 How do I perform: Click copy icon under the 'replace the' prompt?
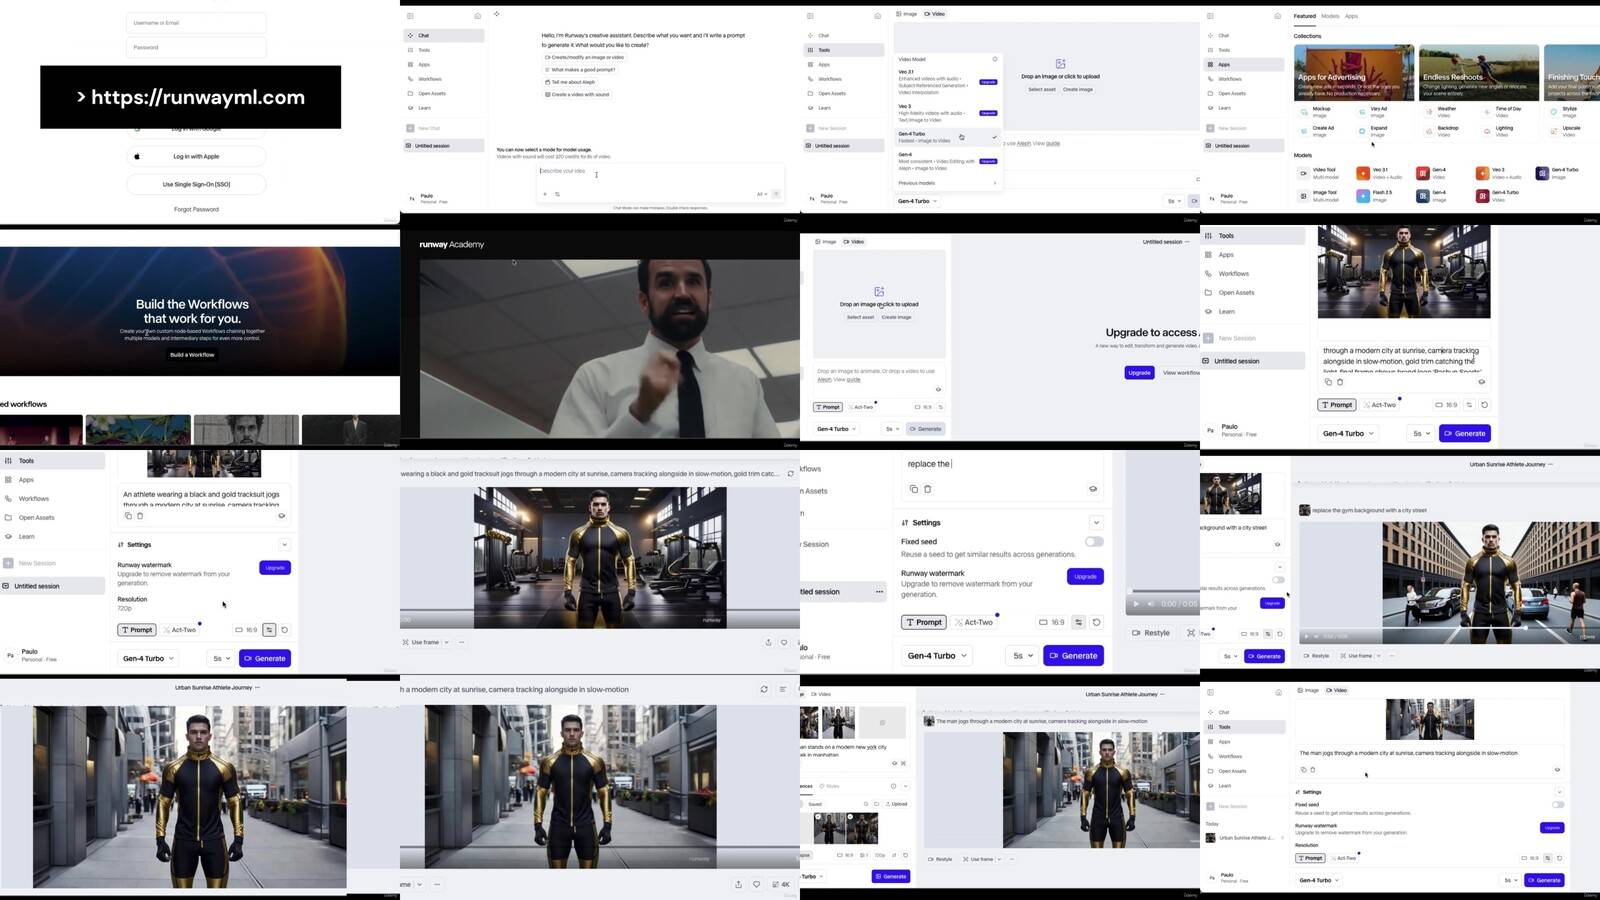913,489
